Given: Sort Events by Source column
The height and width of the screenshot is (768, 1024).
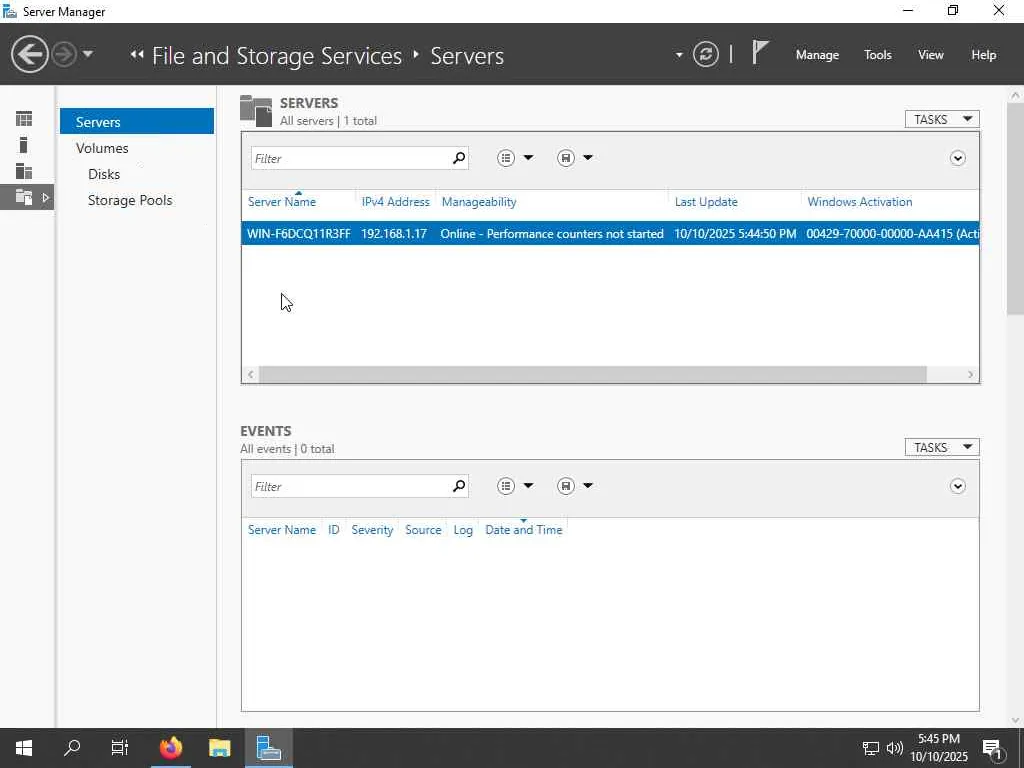Looking at the screenshot, I should tap(423, 530).
